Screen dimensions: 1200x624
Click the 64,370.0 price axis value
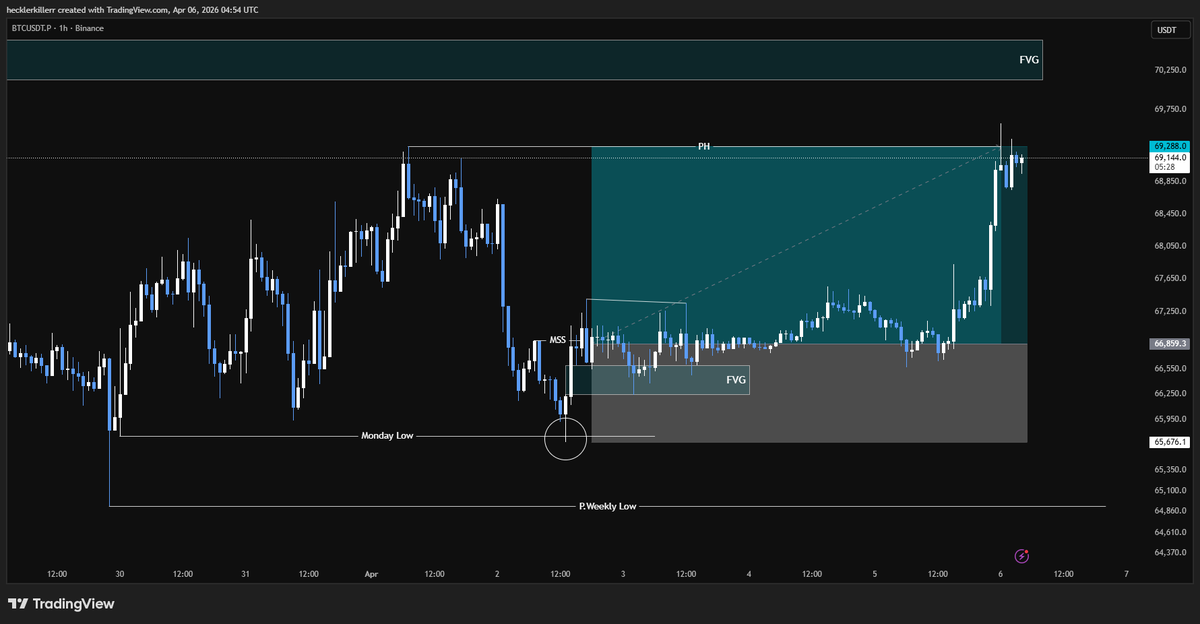click(x=1169, y=551)
